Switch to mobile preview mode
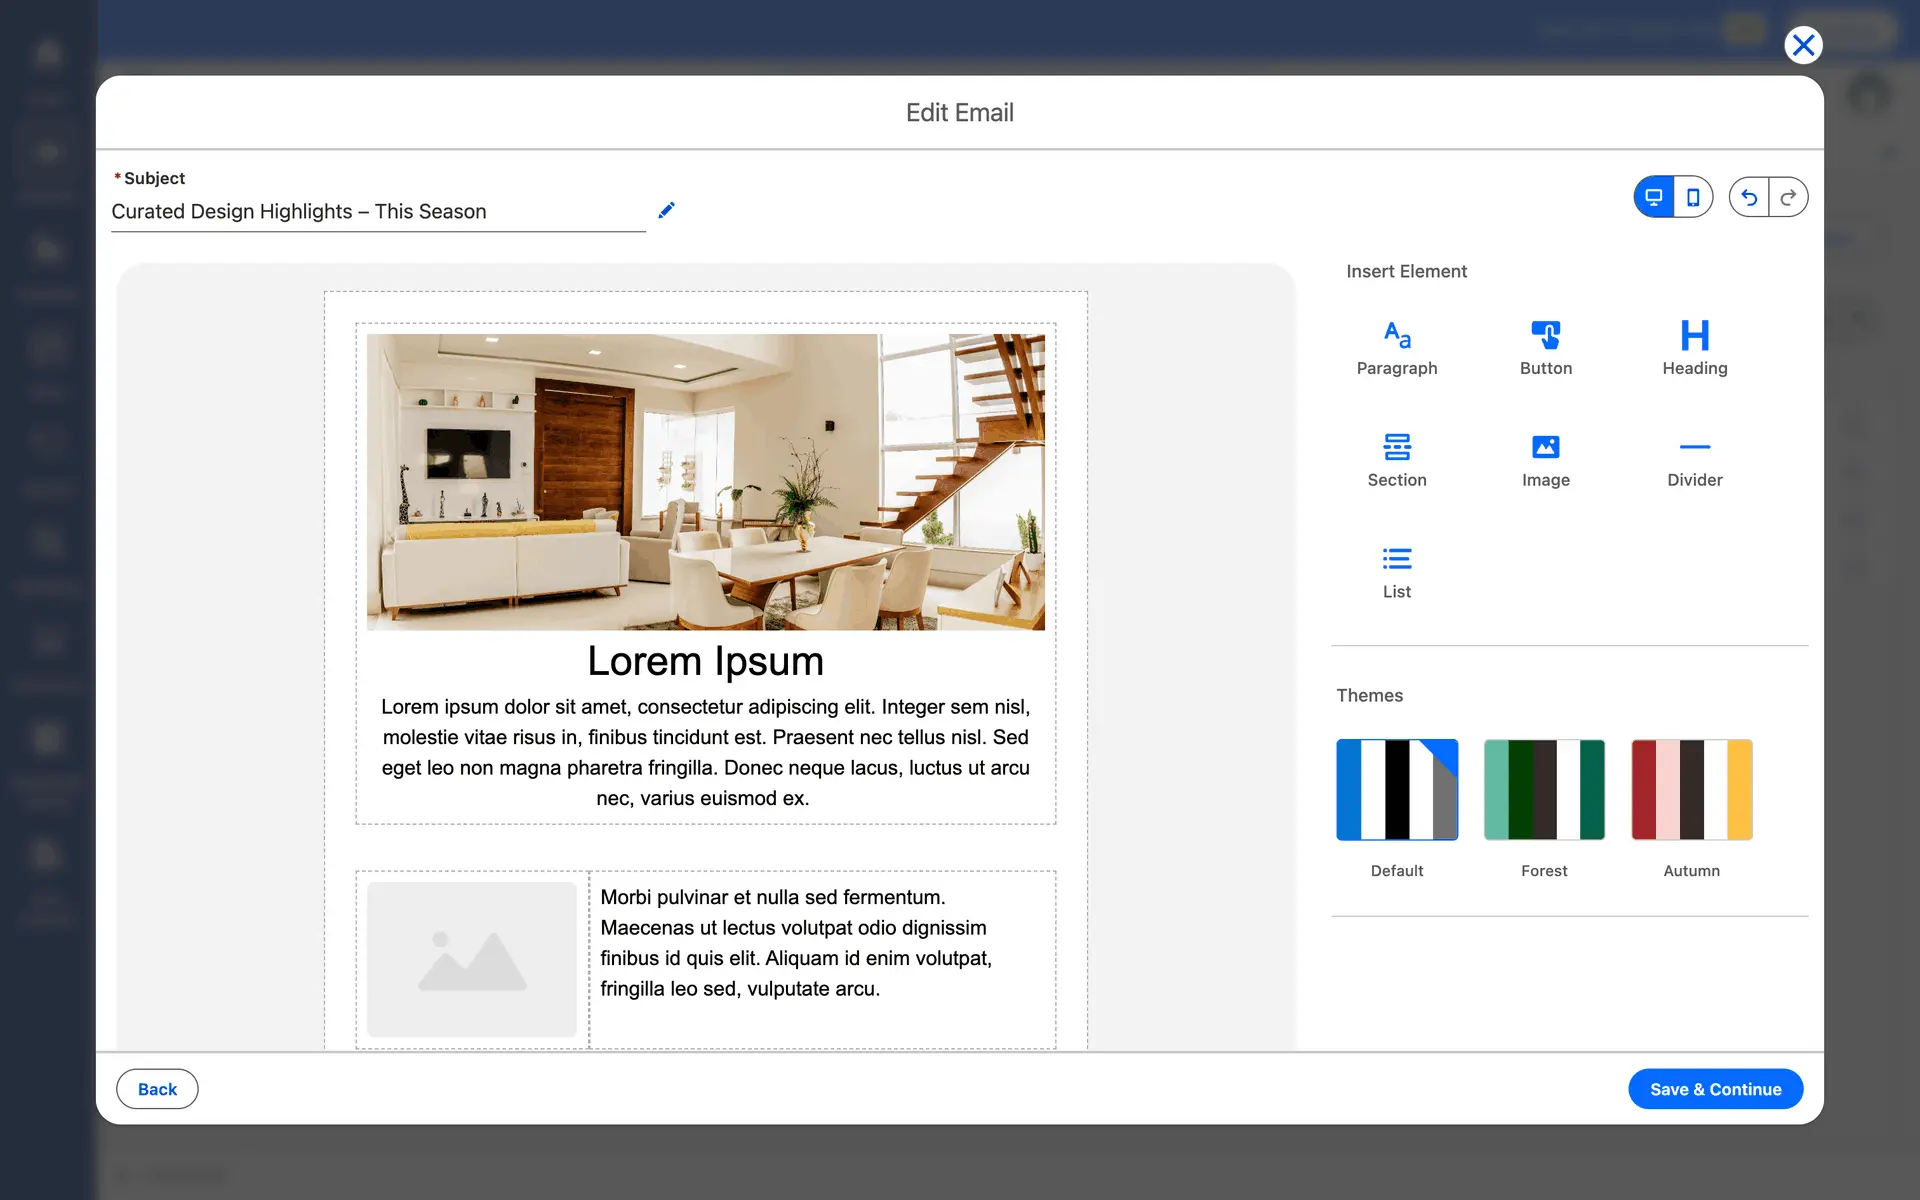Viewport: 1920px width, 1200px height. point(1693,197)
